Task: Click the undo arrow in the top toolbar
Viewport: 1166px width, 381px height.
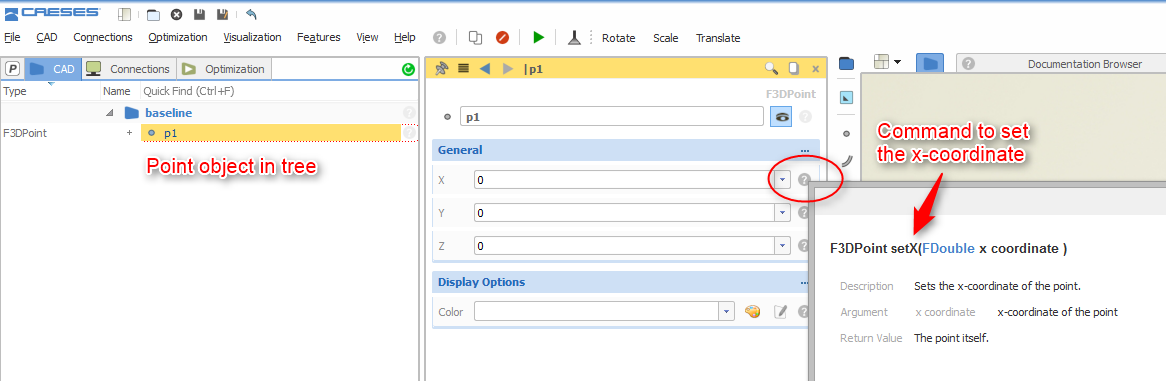Action: click(251, 14)
